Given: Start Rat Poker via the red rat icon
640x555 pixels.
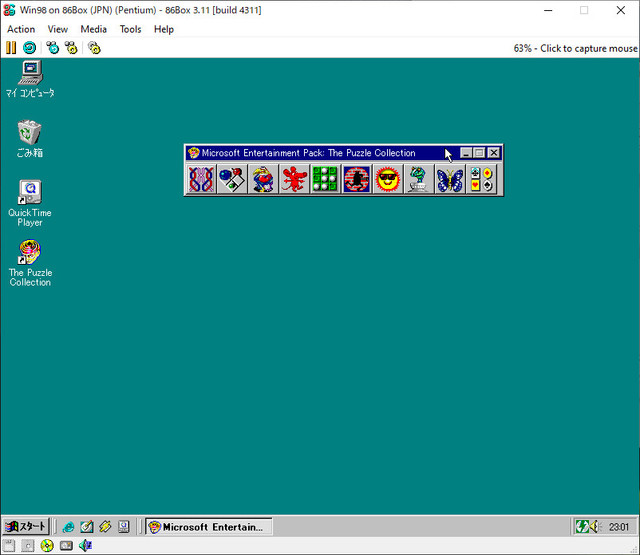Looking at the screenshot, I should pos(294,179).
